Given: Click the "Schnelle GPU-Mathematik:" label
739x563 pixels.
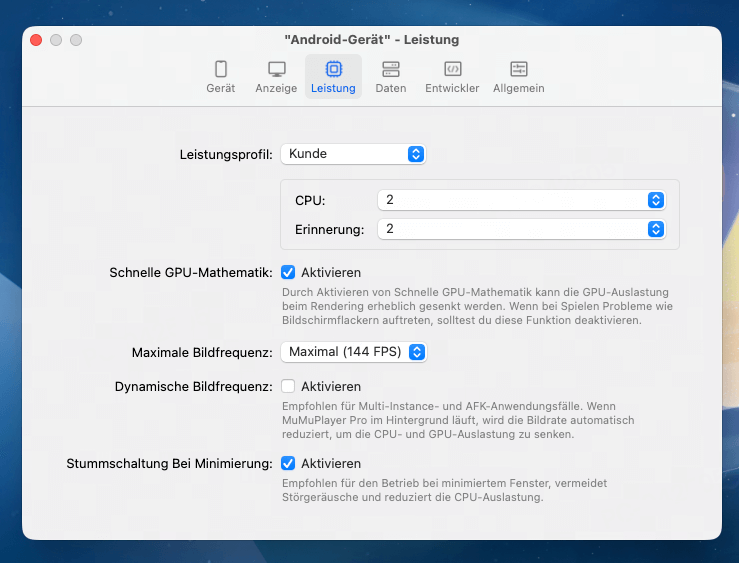Looking at the screenshot, I should pyautogui.click(x=191, y=273).
